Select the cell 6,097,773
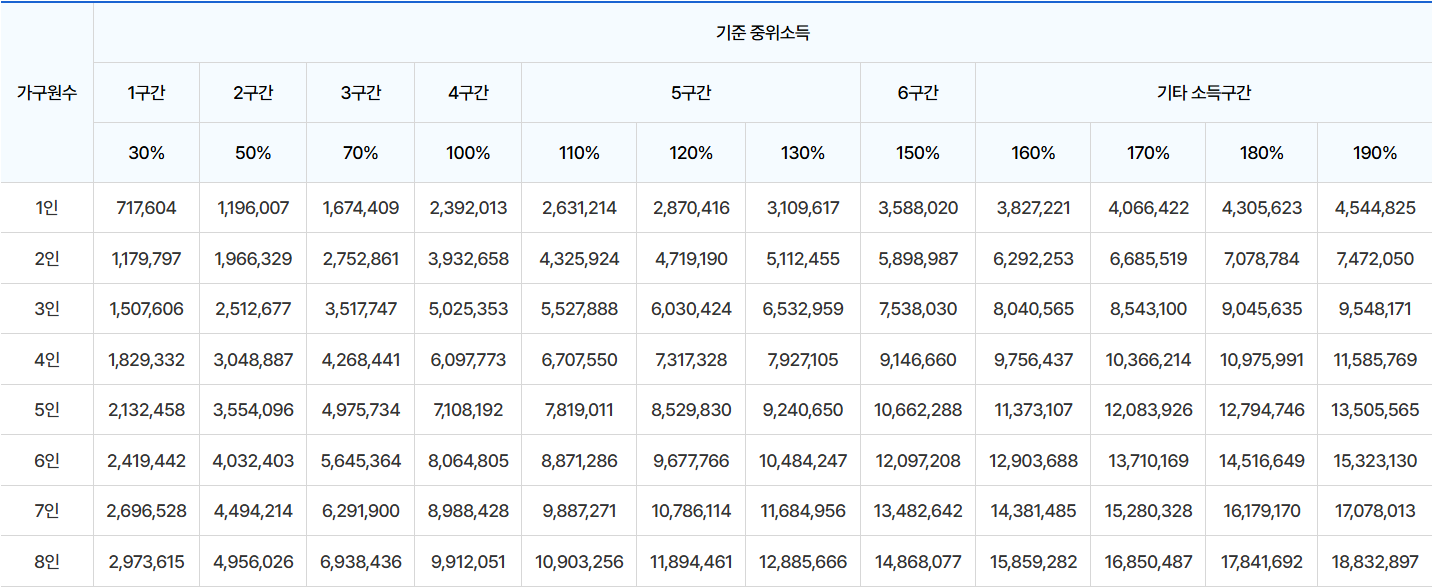1433x588 pixels. click(468, 360)
